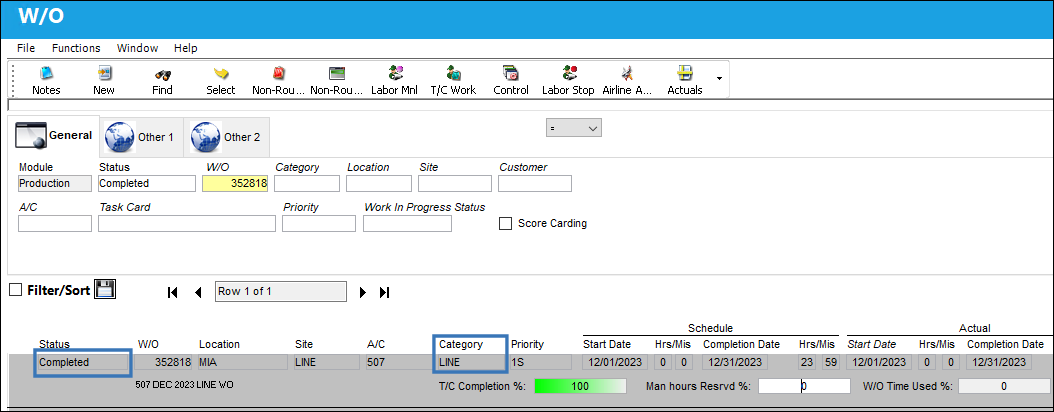The width and height of the screenshot is (1054, 412).
Task: Open the Functions menu
Action: tap(76, 48)
